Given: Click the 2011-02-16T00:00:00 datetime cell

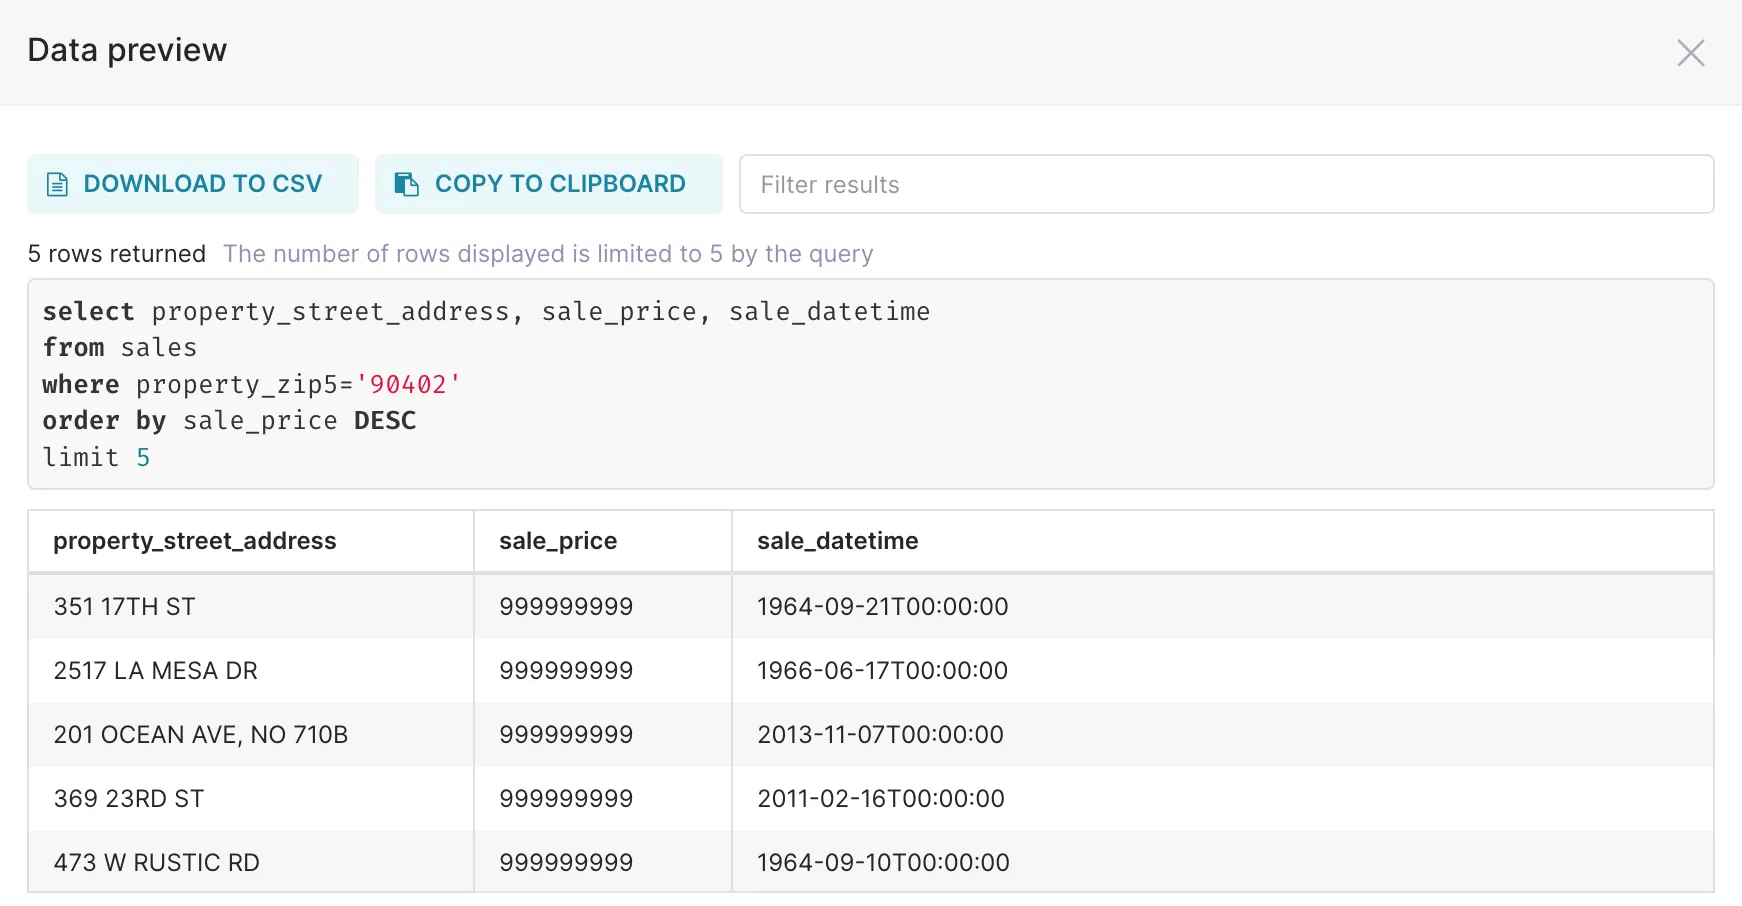Looking at the screenshot, I should pyautogui.click(x=880, y=799).
